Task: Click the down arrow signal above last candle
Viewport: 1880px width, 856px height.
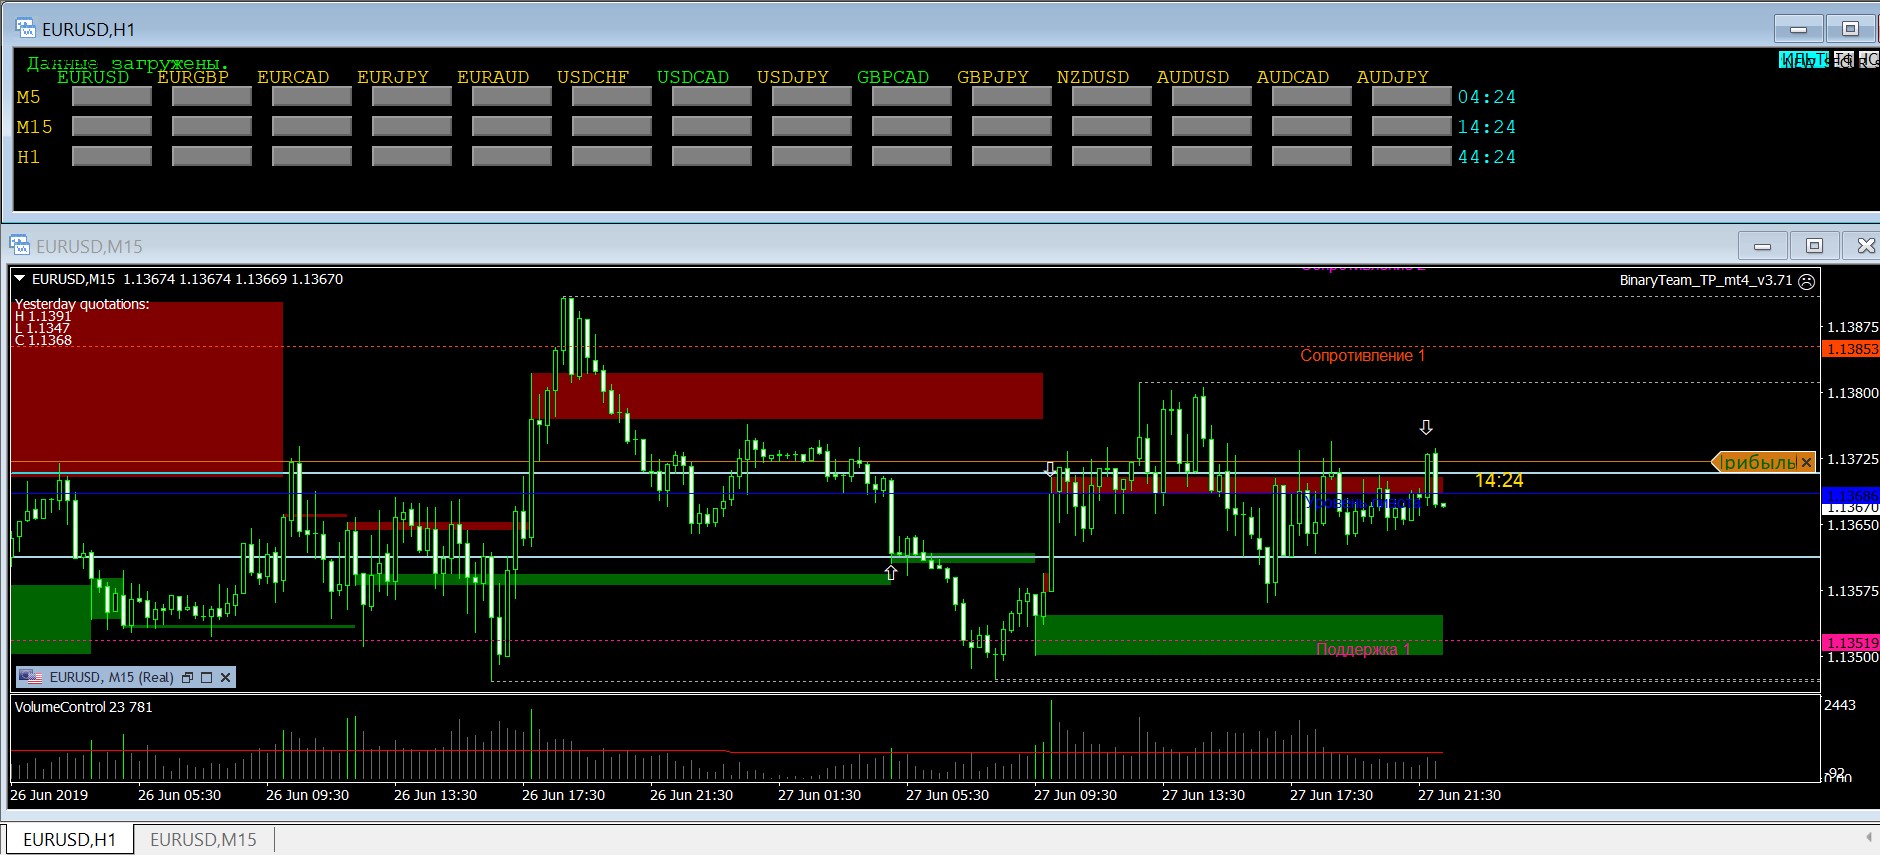Action: pyautogui.click(x=1426, y=428)
